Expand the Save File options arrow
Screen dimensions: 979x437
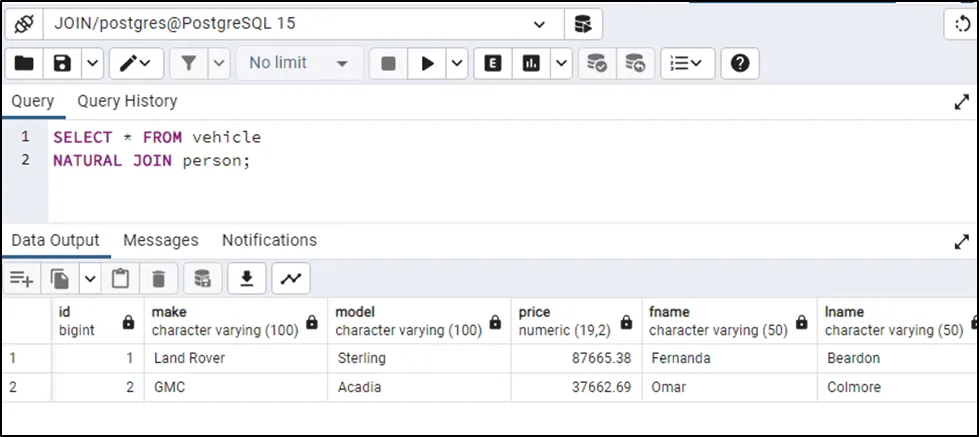click(91, 63)
